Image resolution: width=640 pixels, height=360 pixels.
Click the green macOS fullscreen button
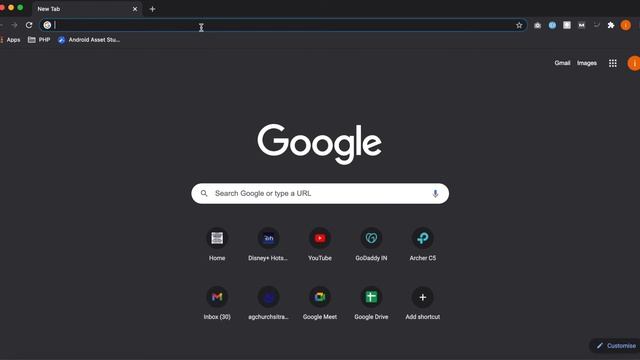point(20,7)
